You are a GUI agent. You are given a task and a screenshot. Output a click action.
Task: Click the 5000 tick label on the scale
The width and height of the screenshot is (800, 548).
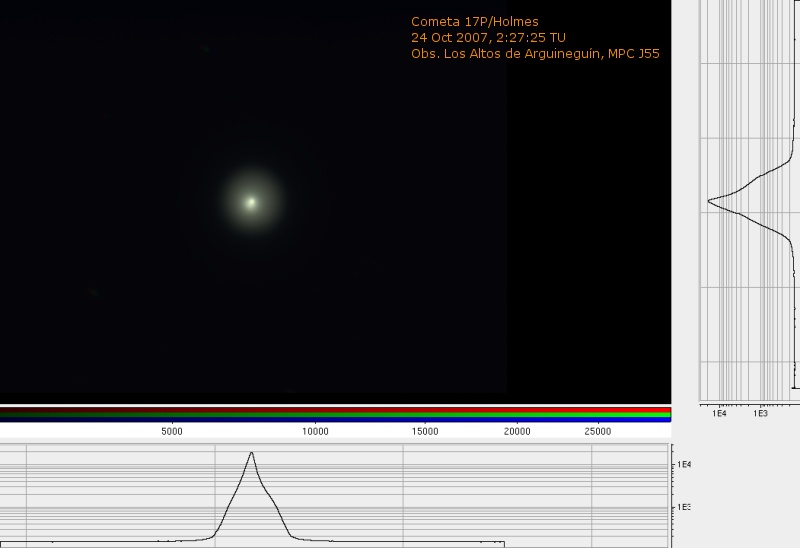pos(172,431)
